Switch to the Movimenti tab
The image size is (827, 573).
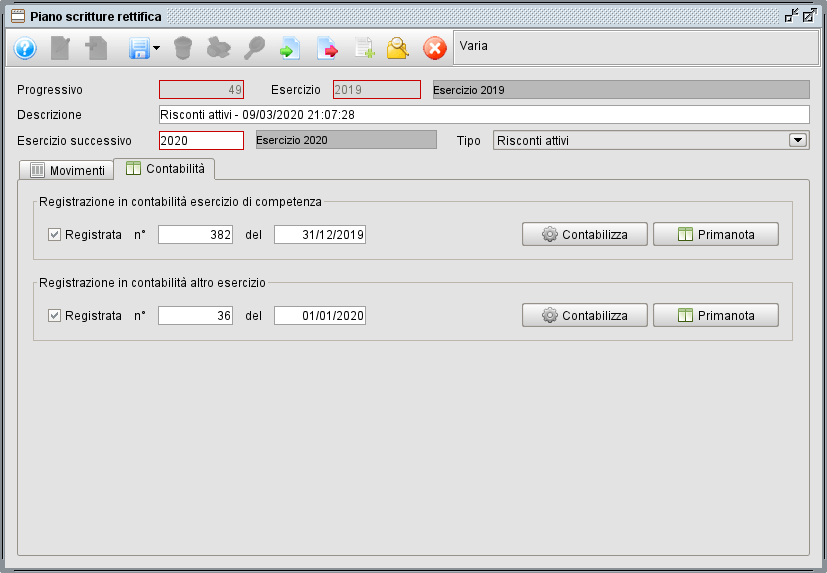click(66, 170)
